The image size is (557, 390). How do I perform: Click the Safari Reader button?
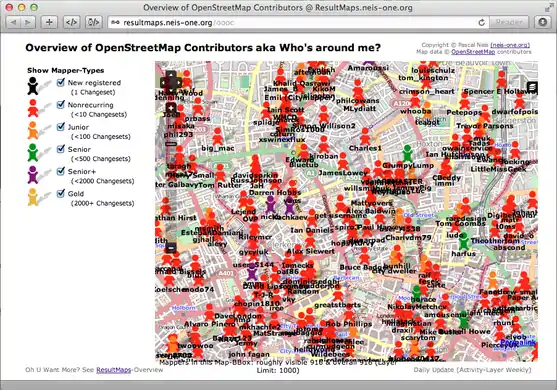coord(509,22)
